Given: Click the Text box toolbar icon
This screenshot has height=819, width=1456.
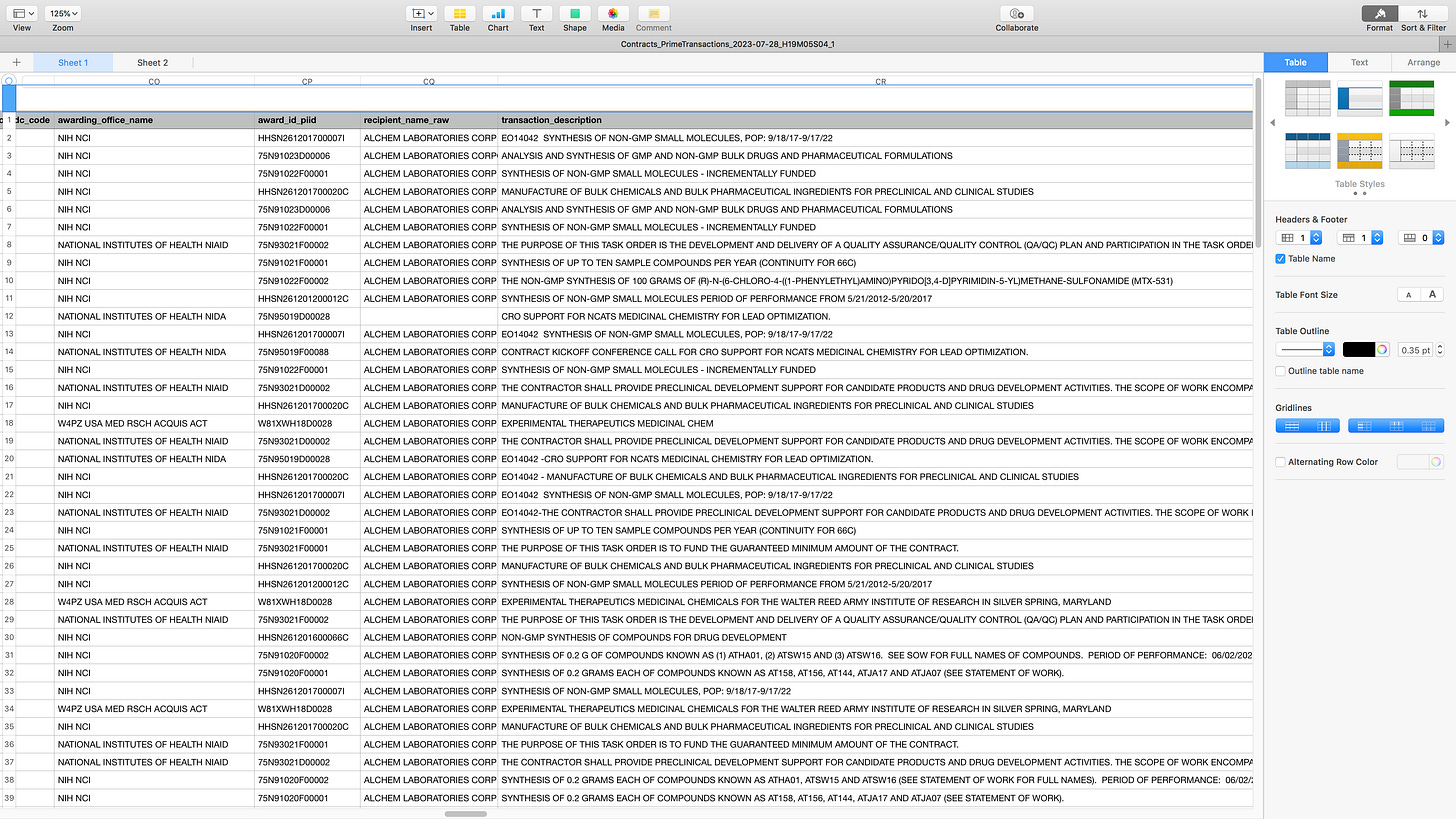Looking at the screenshot, I should (x=536, y=14).
